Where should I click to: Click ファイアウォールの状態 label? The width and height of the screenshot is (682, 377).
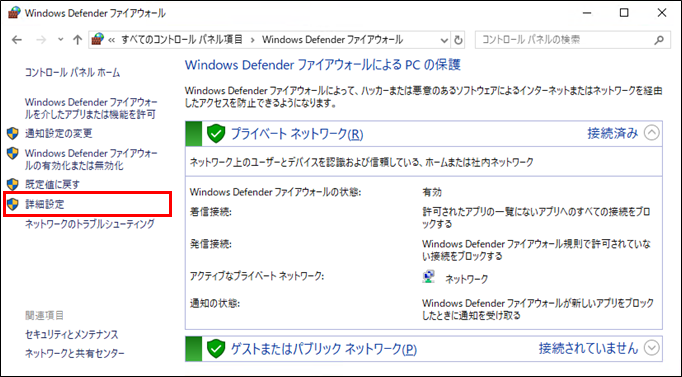[275, 192]
